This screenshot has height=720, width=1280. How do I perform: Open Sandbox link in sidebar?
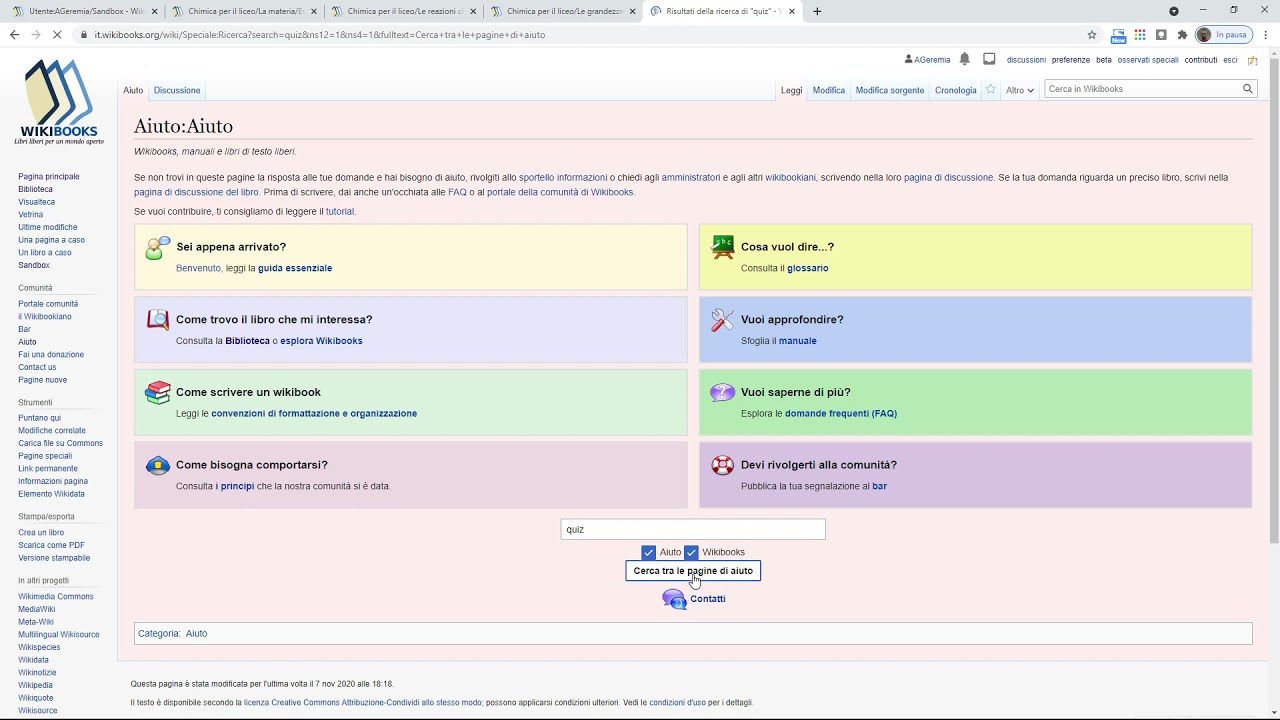pyautogui.click(x=34, y=265)
